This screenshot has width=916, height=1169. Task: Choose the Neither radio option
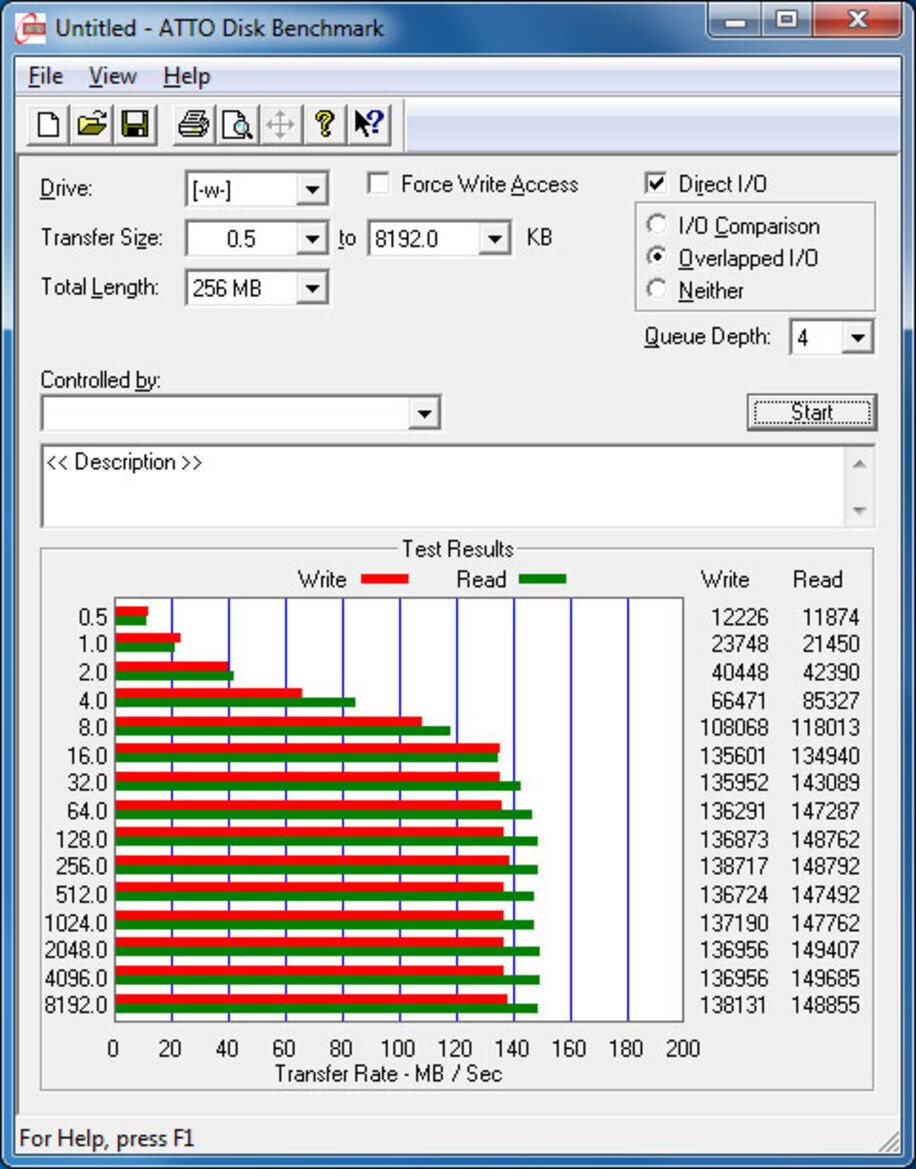click(657, 289)
